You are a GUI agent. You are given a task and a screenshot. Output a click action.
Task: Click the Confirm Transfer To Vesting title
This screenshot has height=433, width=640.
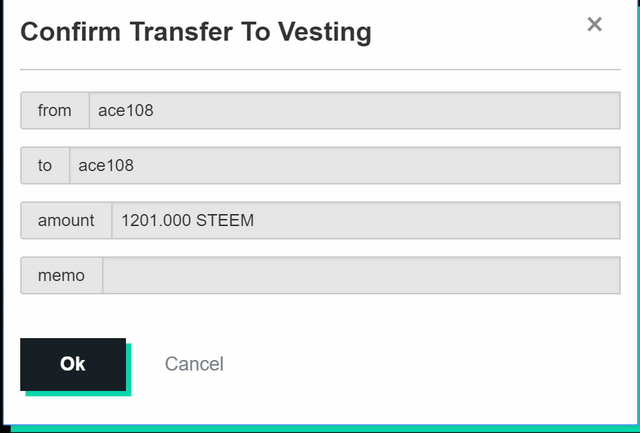196,32
